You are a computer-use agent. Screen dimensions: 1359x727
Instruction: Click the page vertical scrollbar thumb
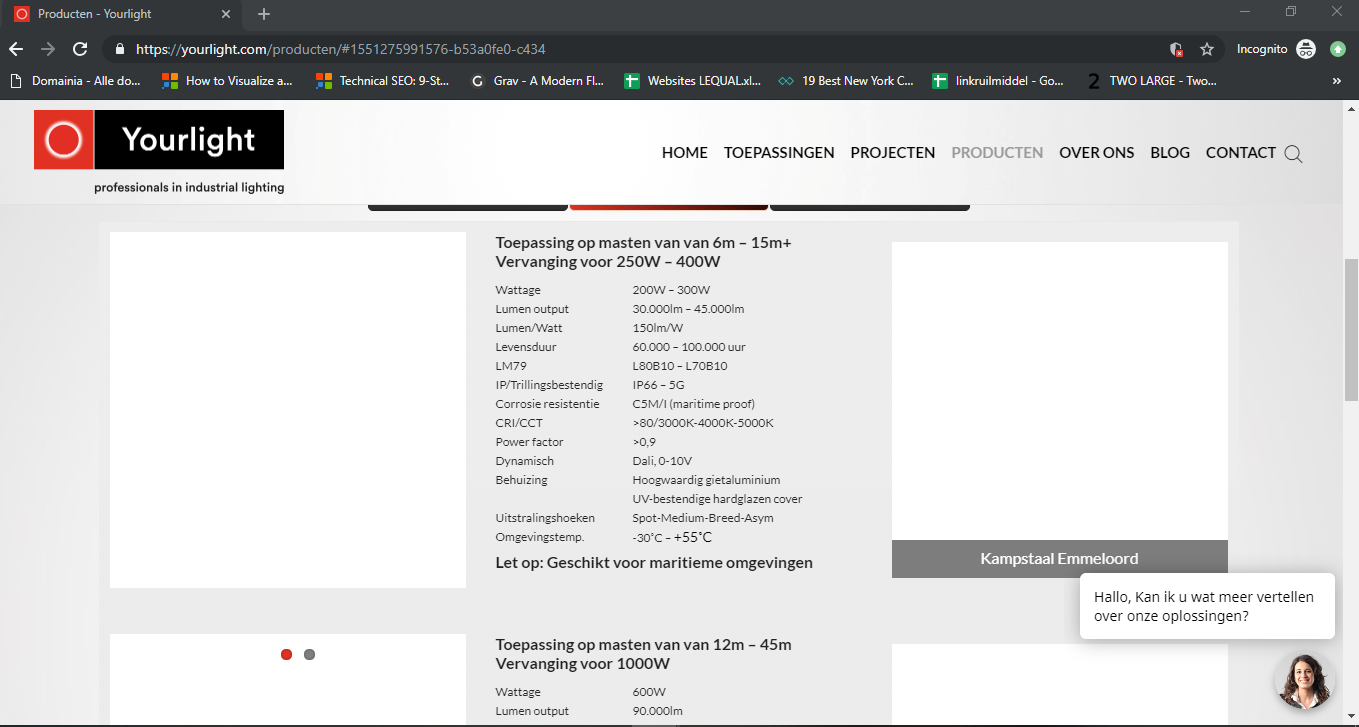pos(1351,330)
